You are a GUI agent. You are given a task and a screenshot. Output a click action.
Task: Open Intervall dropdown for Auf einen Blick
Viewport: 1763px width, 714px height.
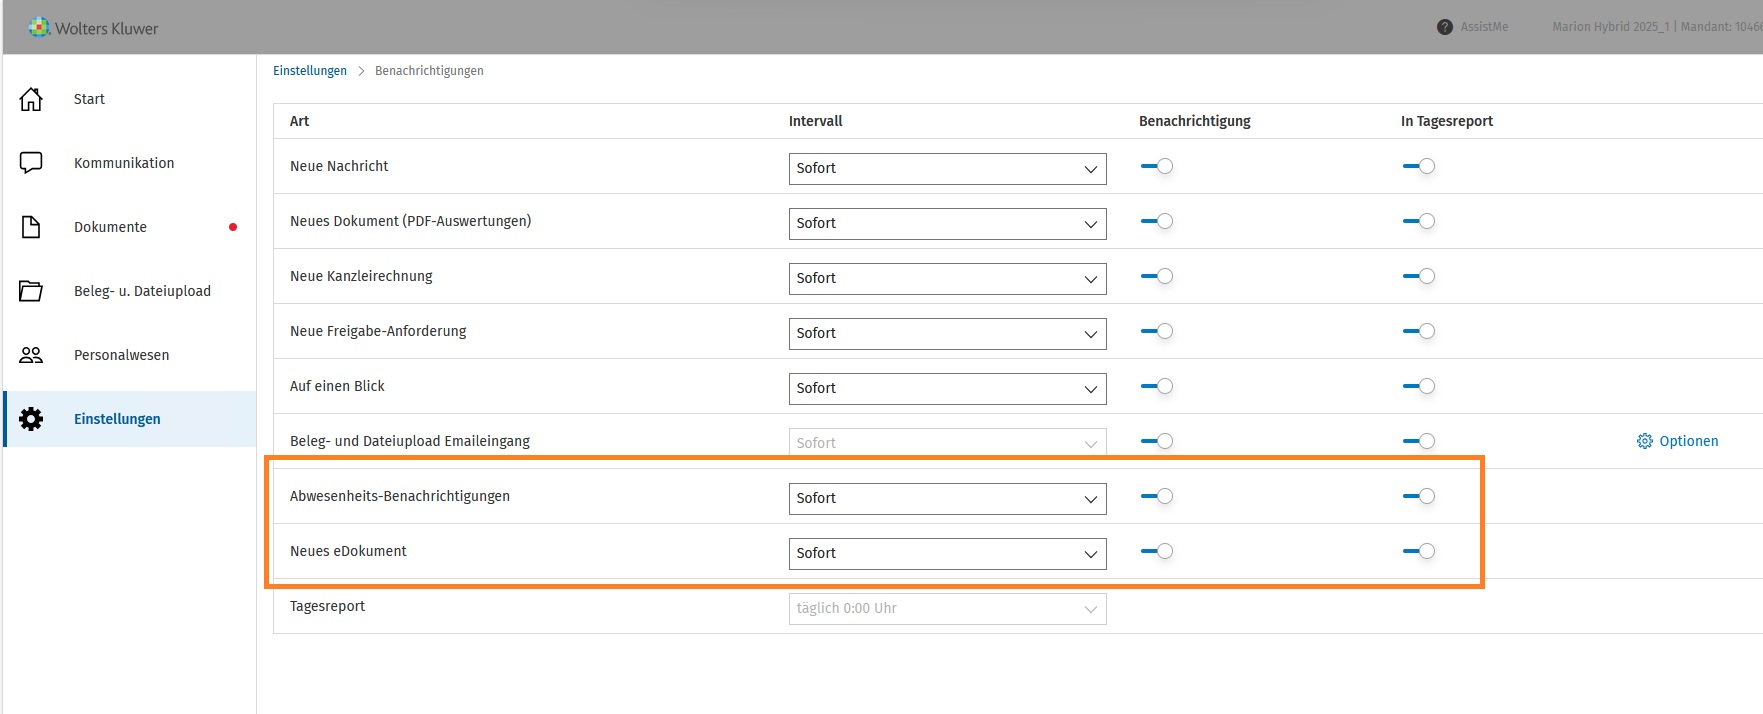(x=947, y=389)
